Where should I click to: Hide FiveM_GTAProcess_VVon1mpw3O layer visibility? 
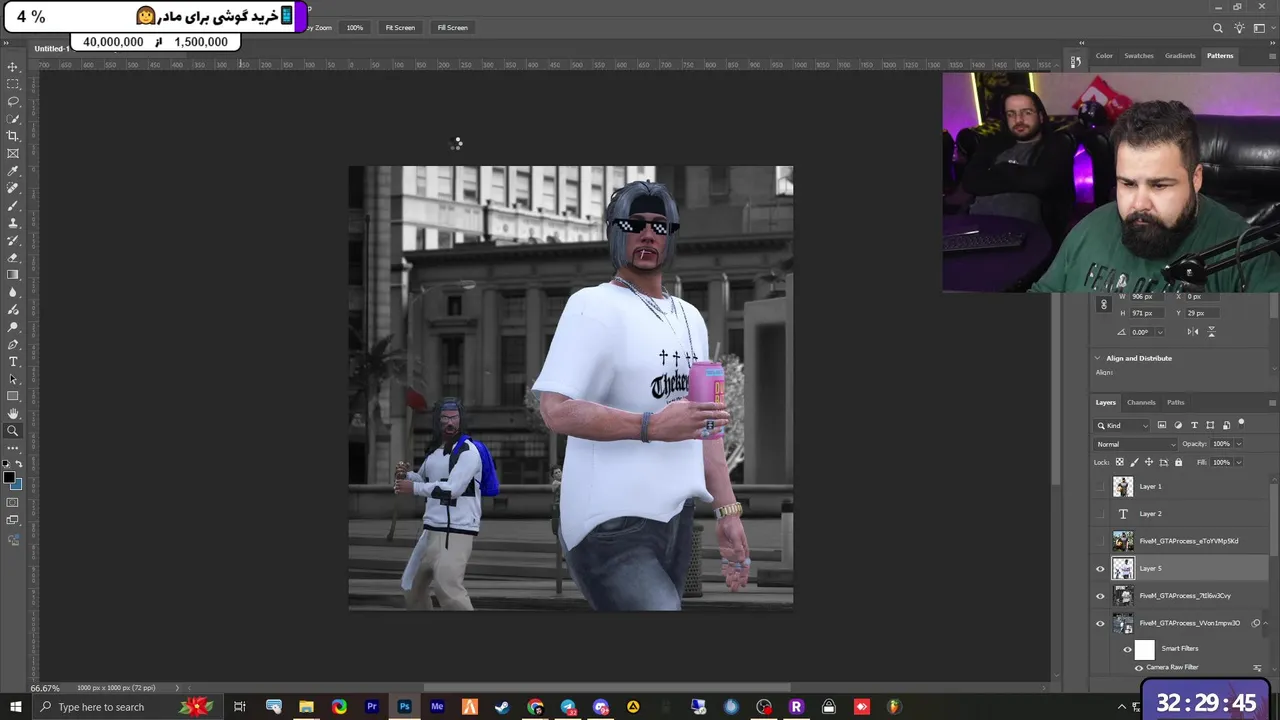[1101, 623]
